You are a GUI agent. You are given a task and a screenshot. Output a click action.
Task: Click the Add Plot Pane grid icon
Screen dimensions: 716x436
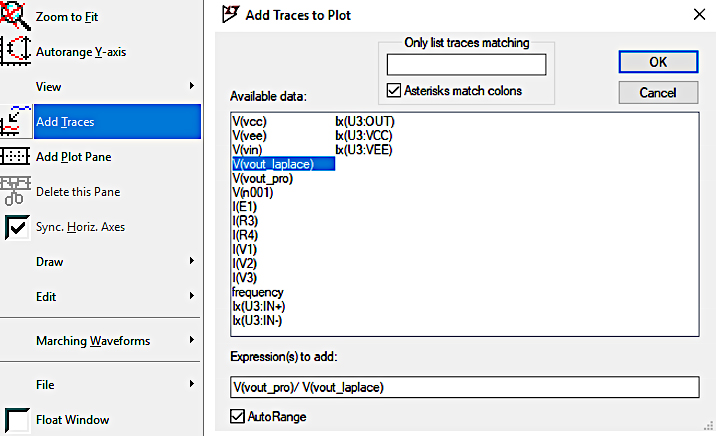[16, 156]
